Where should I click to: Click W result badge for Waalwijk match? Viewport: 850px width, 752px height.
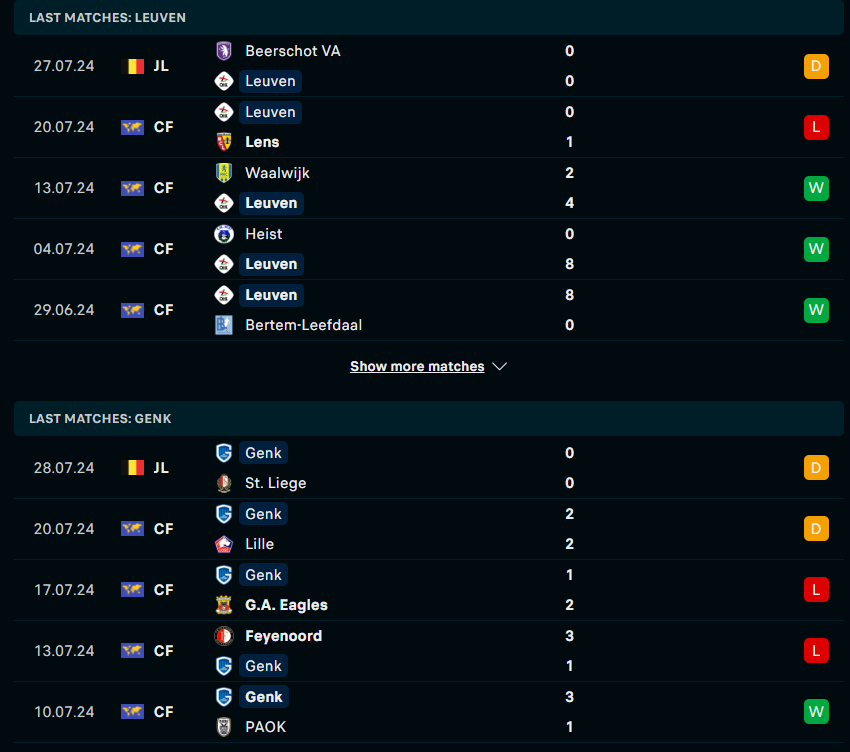click(816, 188)
